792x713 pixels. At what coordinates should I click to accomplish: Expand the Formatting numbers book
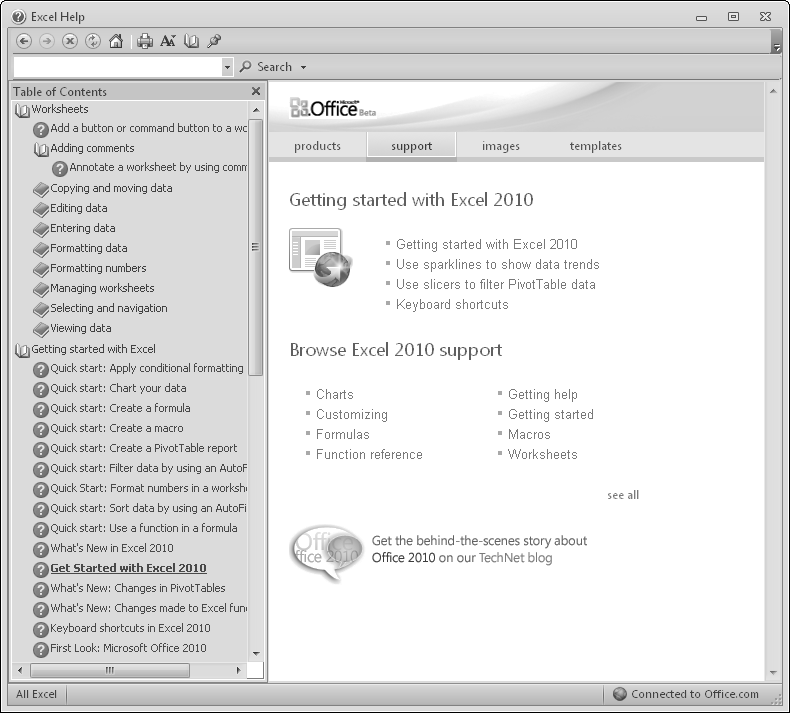click(x=41, y=269)
